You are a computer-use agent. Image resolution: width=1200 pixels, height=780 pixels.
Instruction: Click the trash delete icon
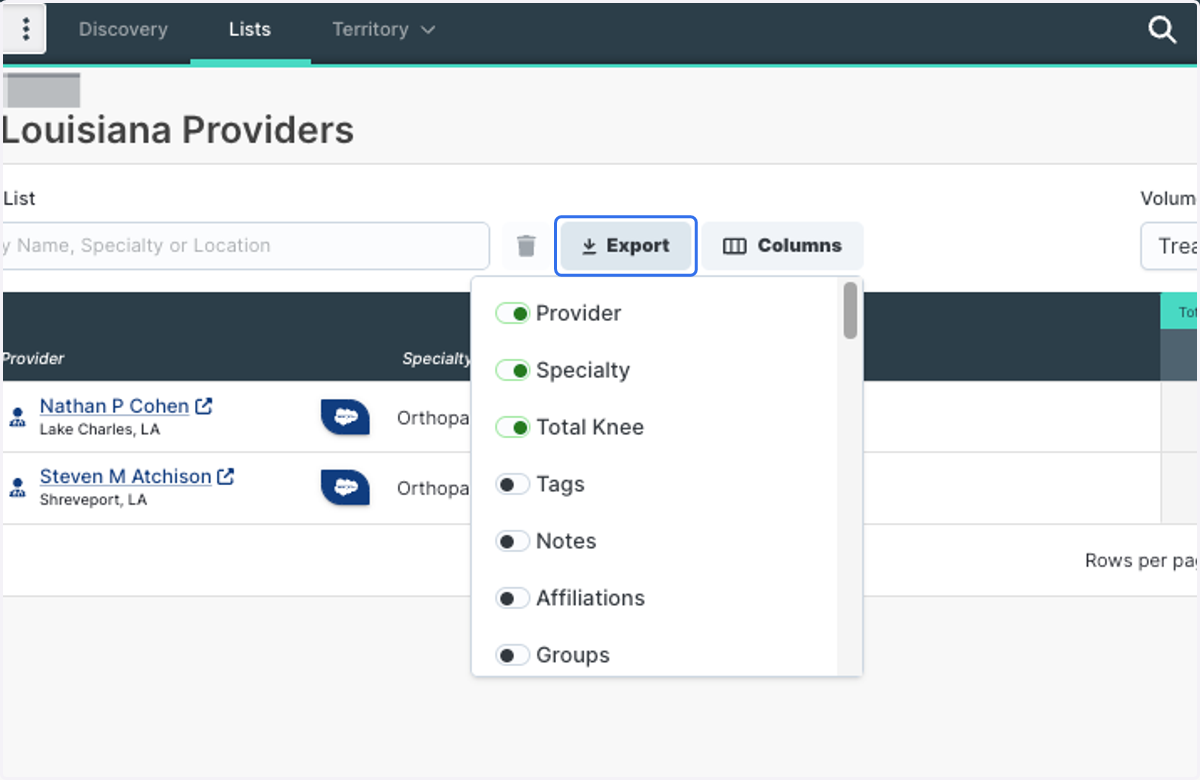point(526,246)
